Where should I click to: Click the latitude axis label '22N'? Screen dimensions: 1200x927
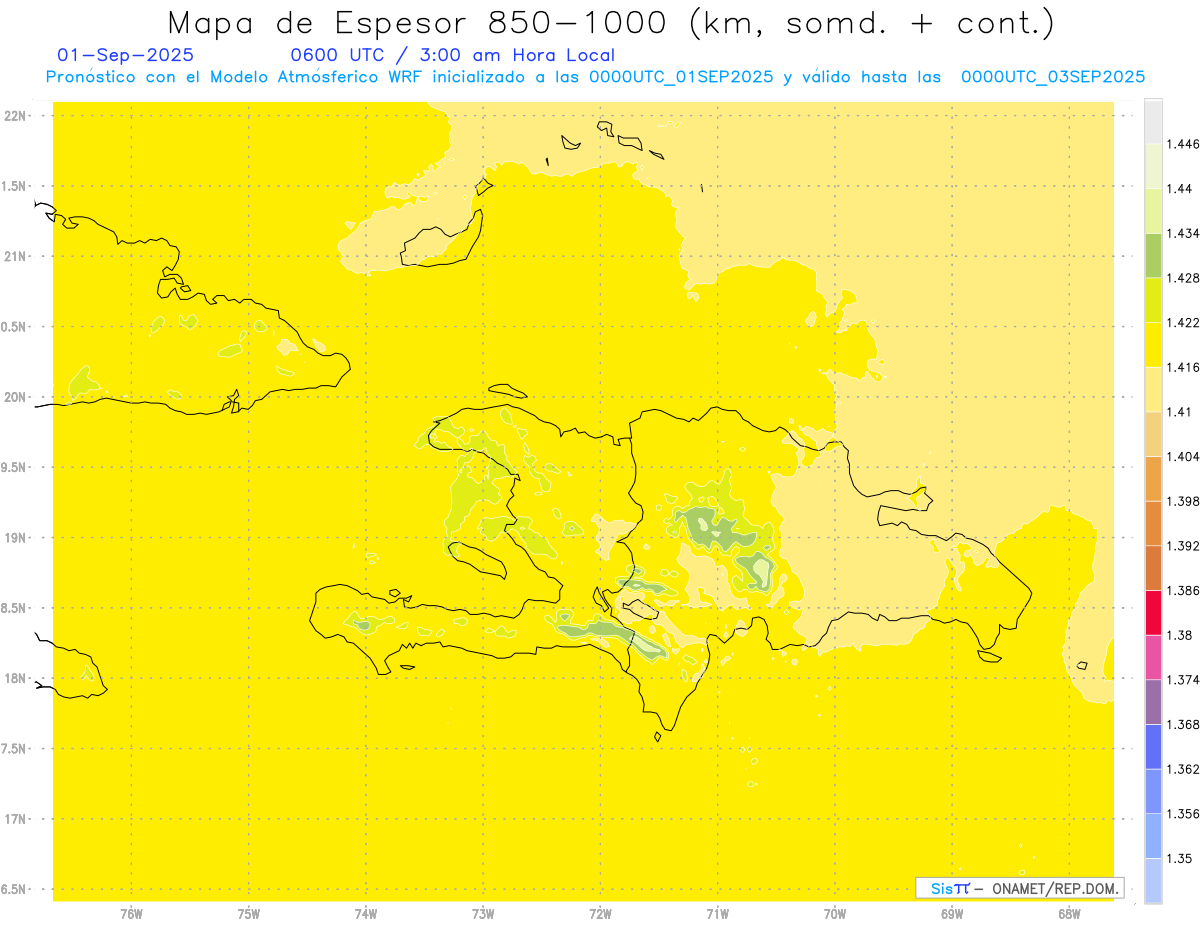(x=15, y=115)
